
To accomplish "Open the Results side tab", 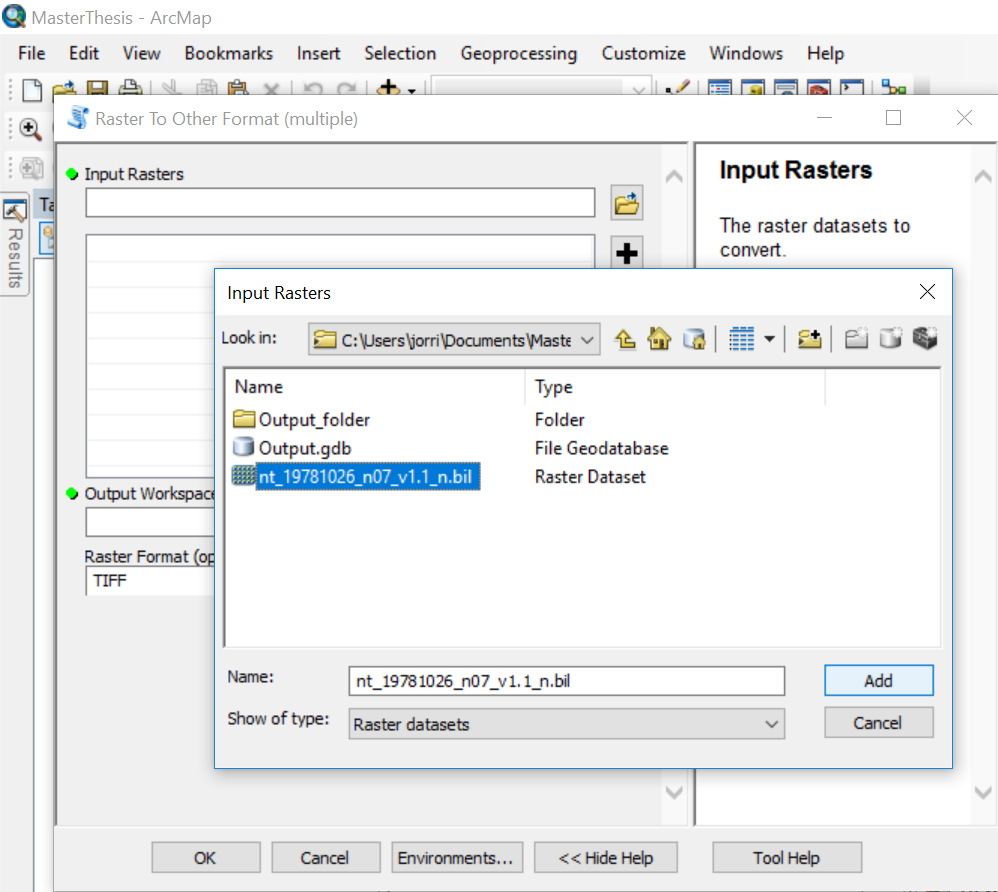I will point(15,245).
